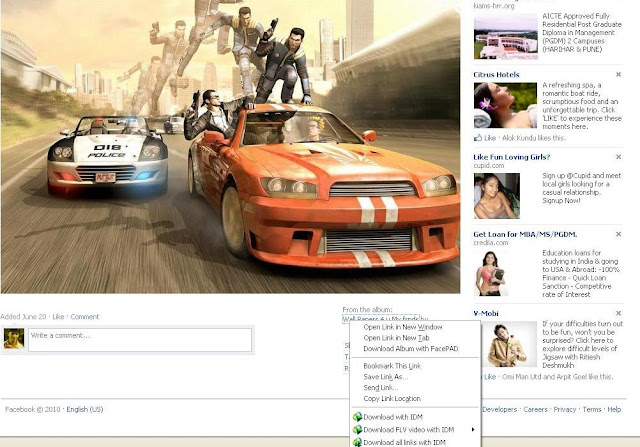Click the cupid.com domain text

coord(489,165)
